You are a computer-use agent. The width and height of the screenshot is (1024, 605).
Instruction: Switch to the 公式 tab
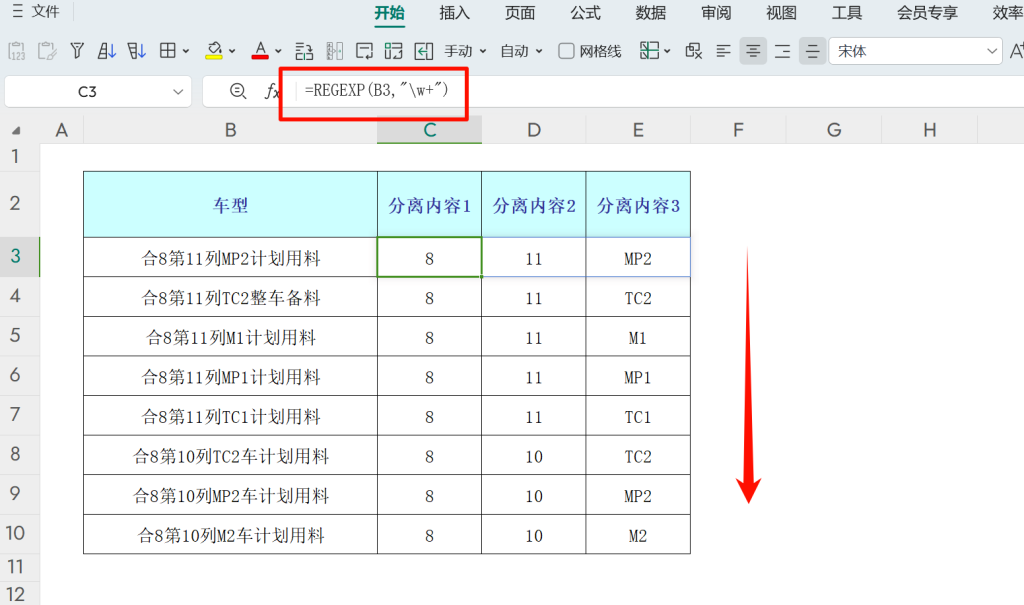(585, 12)
